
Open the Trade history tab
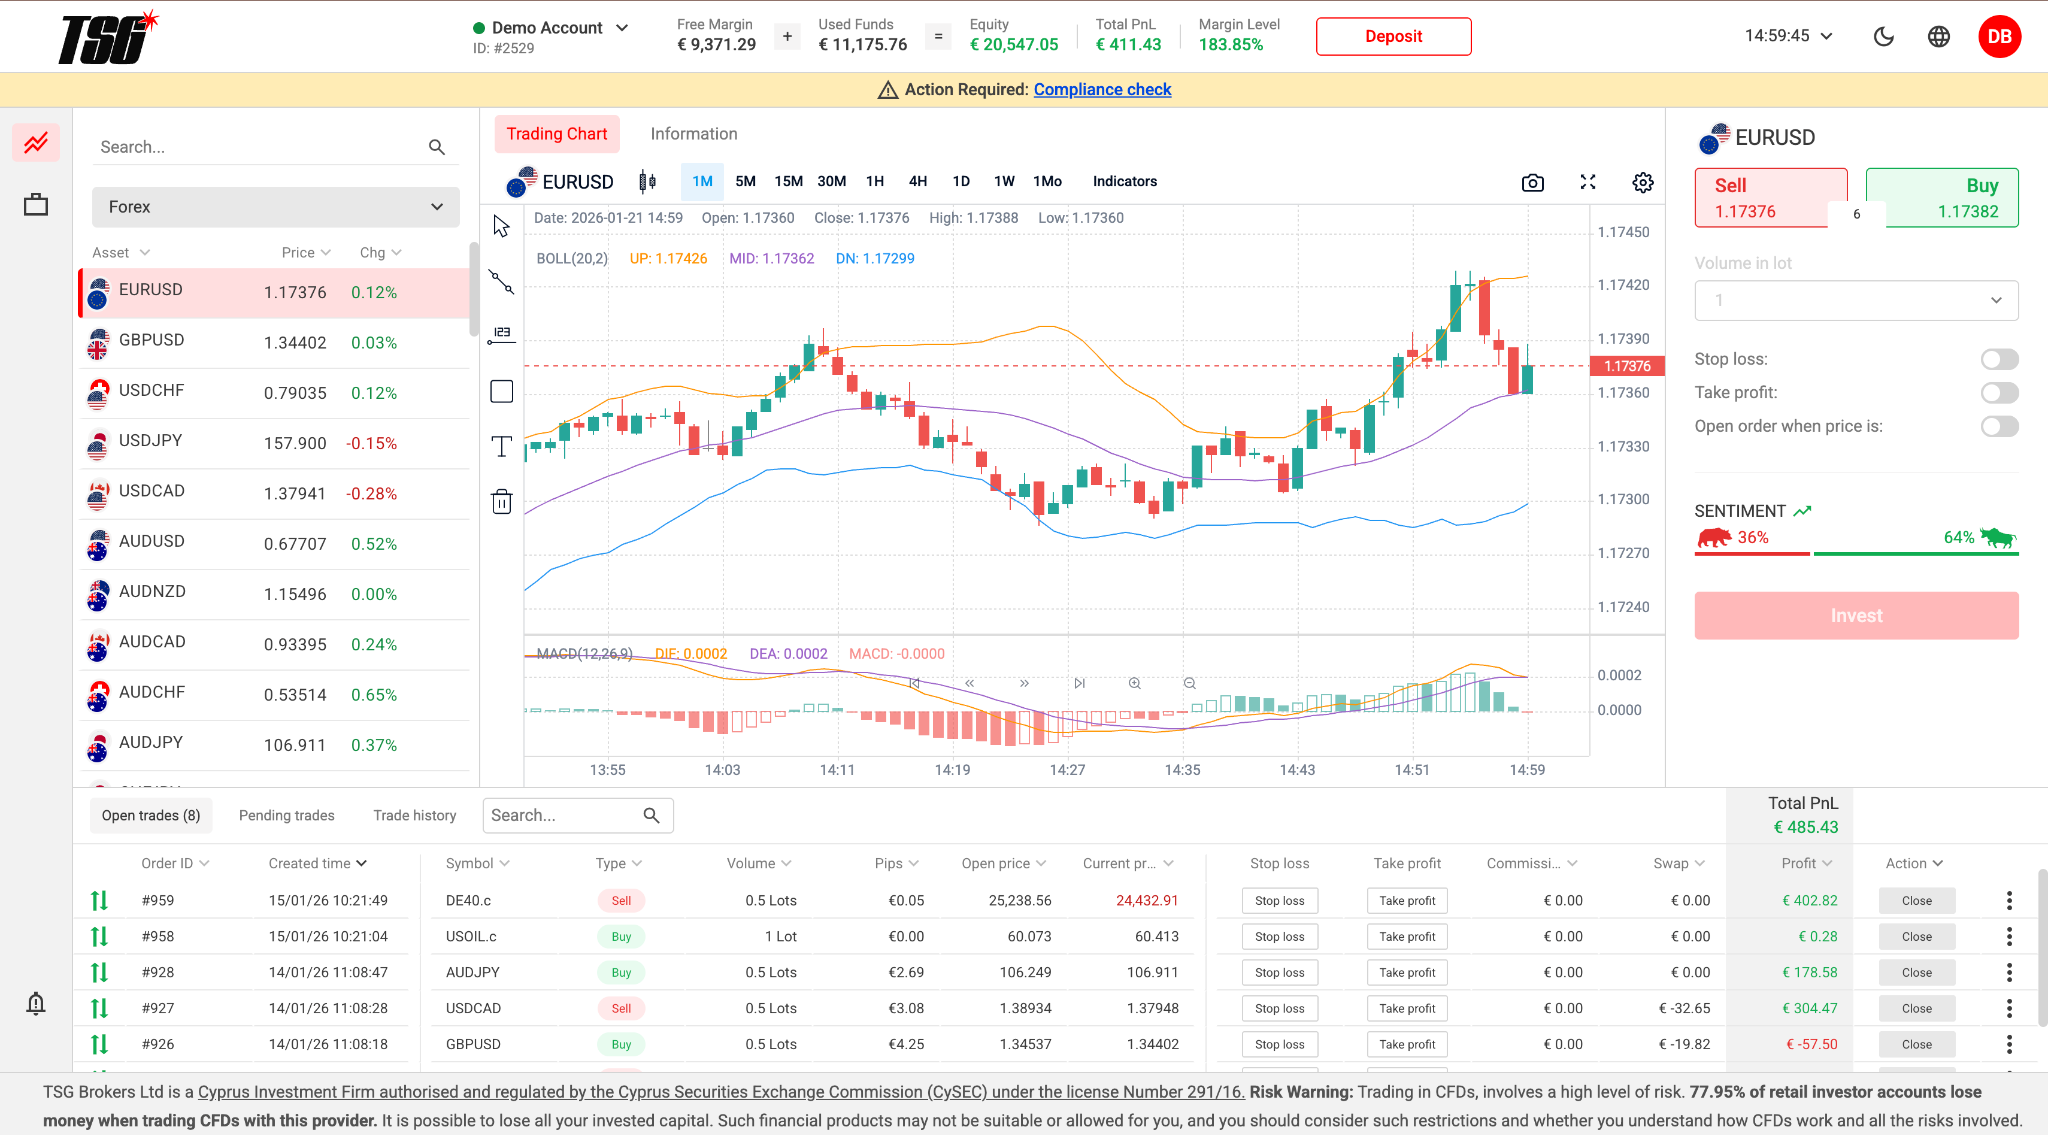[415, 816]
